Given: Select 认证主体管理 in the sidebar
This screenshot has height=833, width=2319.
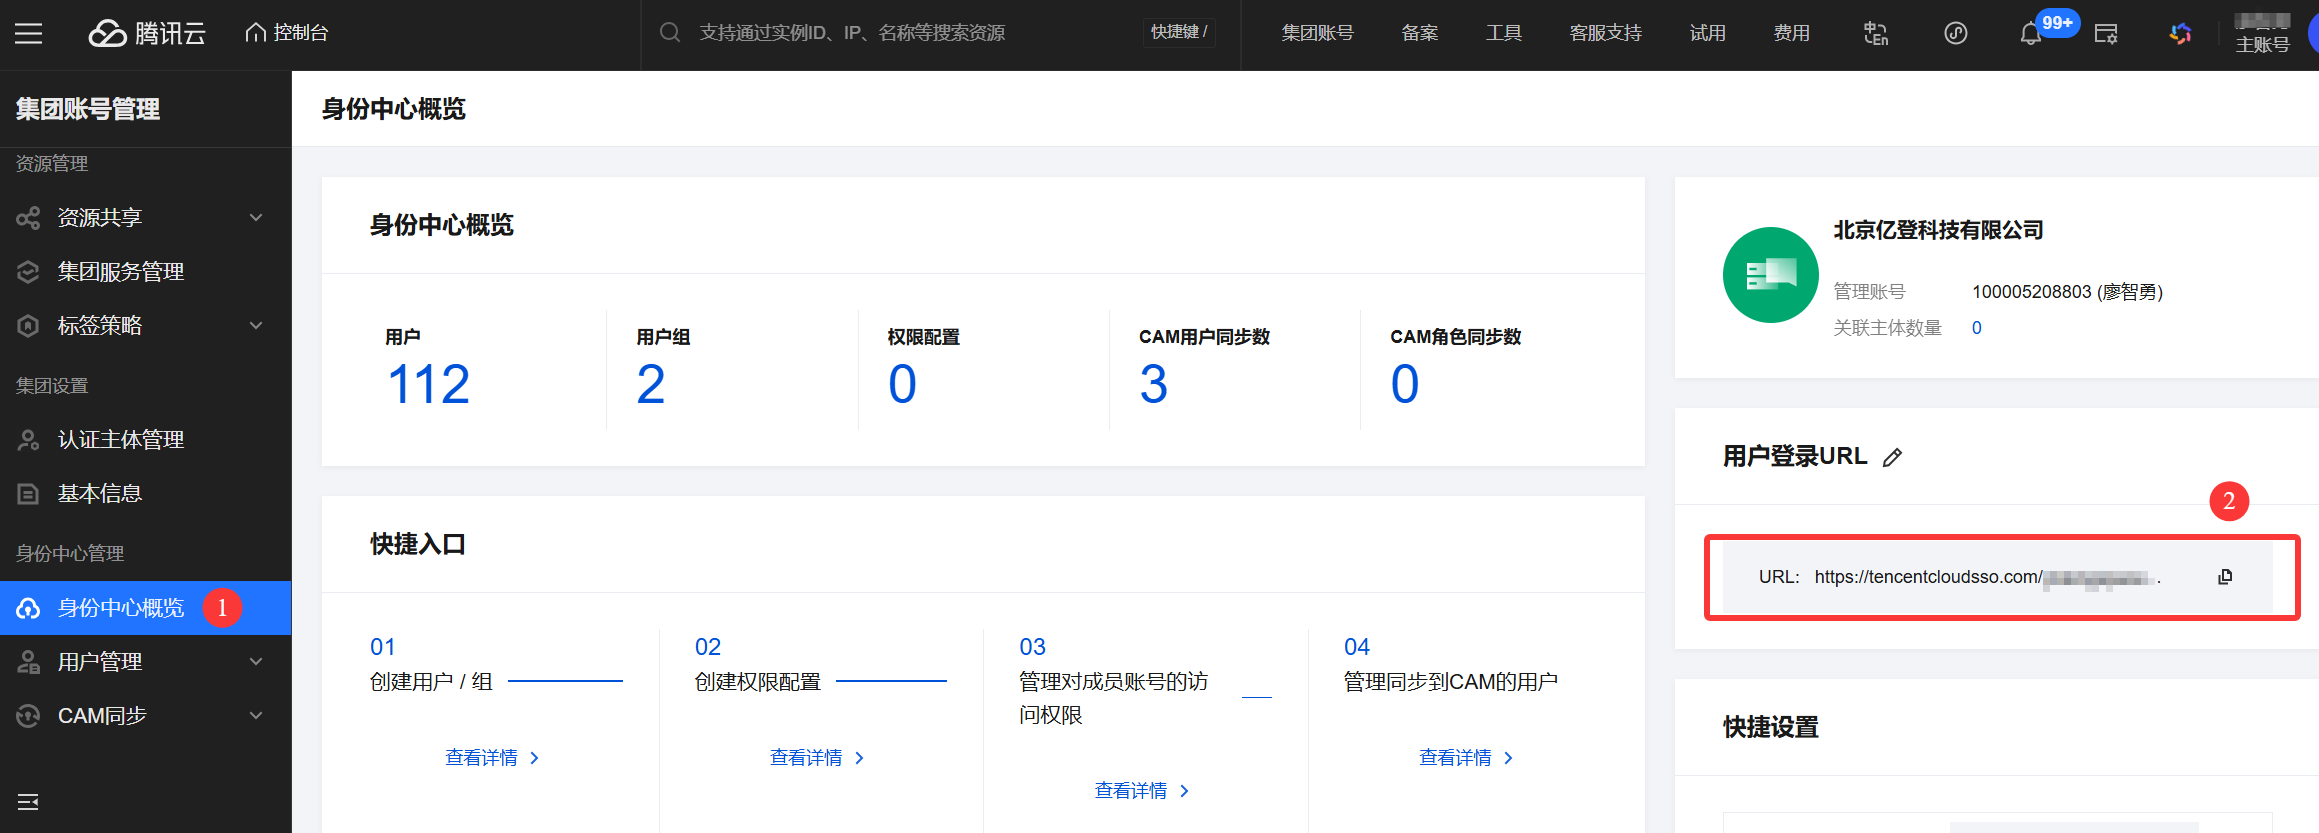Looking at the screenshot, I should point(121,439).
